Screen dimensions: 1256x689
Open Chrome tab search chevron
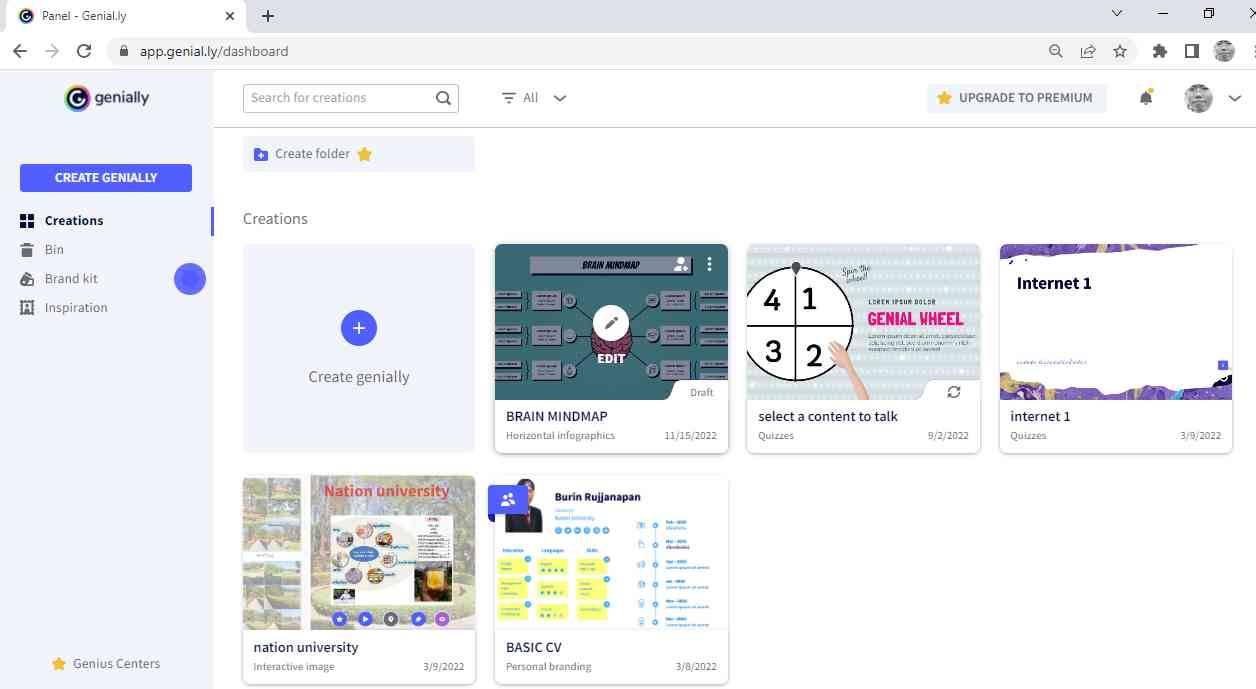pyautogui.click(x=1117, y=14)
